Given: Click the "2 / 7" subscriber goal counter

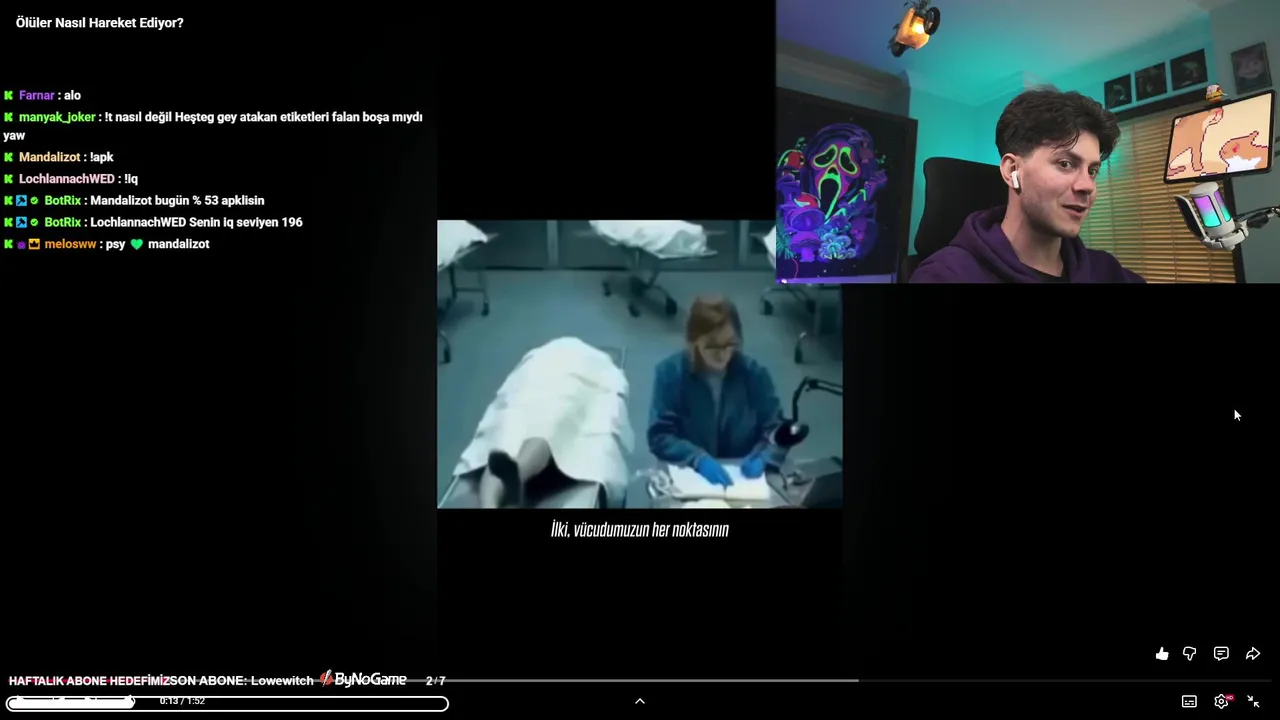Looking at the screenshot, I should click(436, 681).
